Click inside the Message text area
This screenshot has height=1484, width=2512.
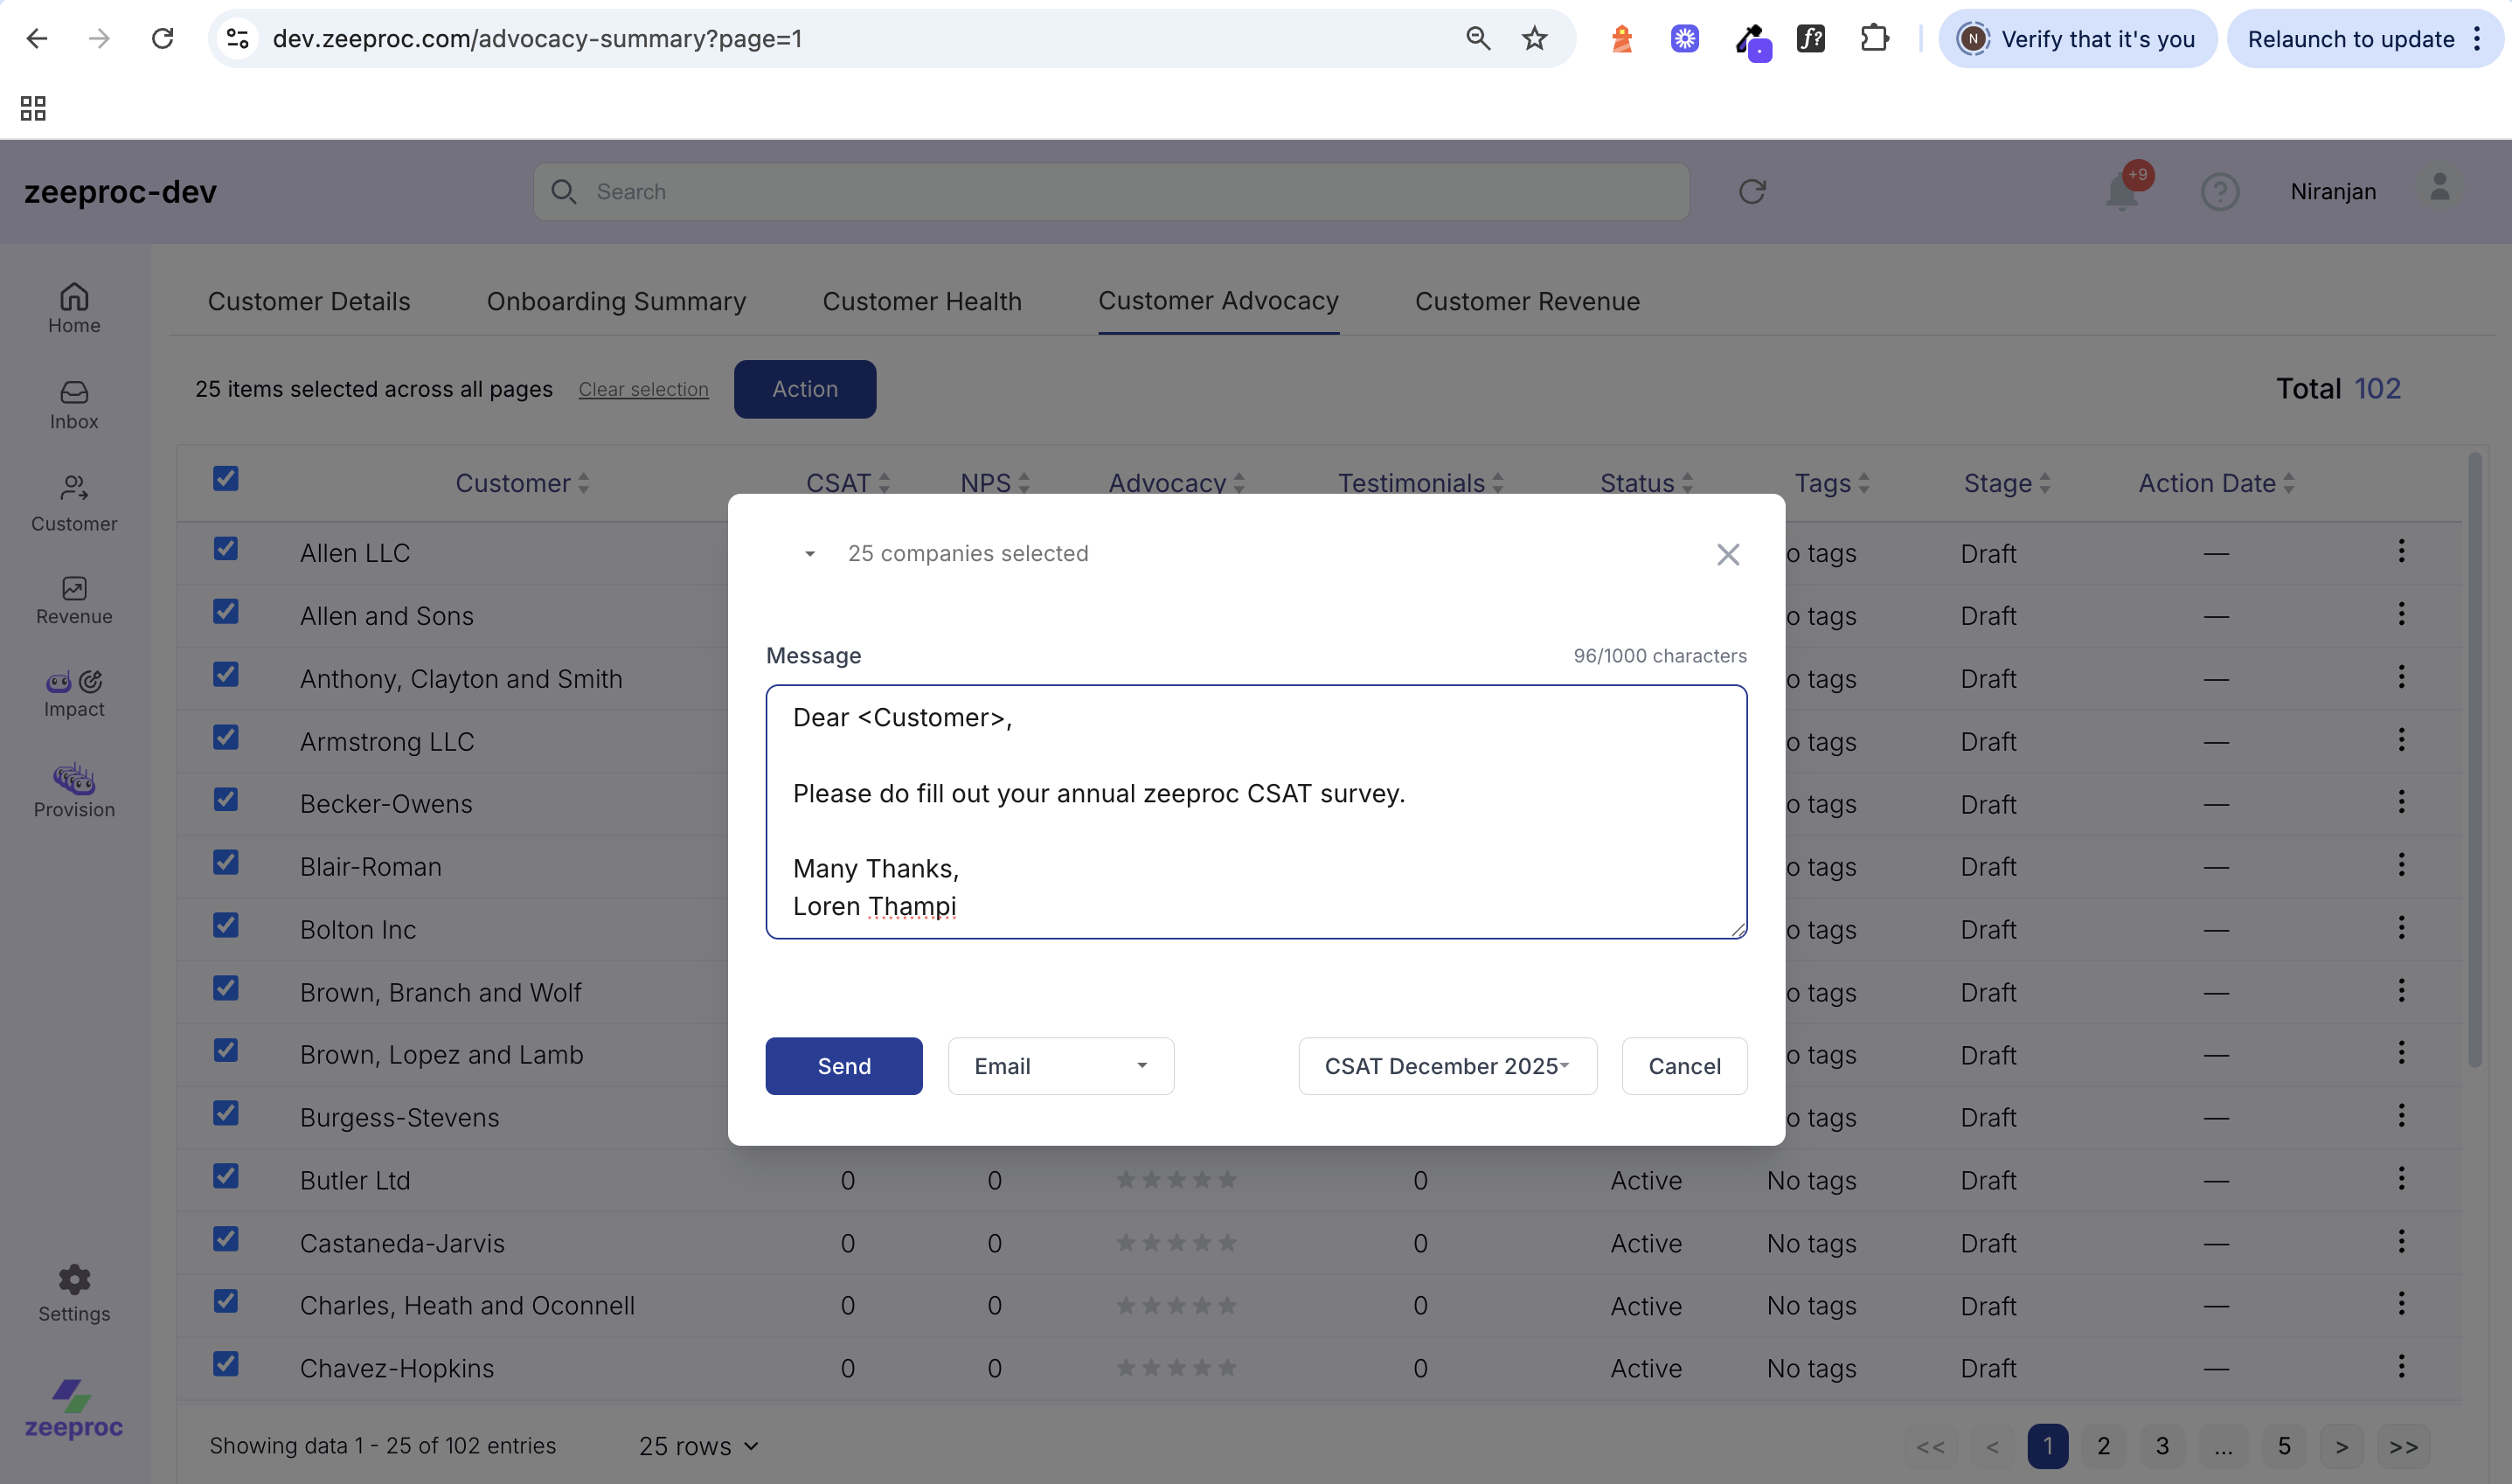pyautogui.click(x=1255, y=811)
